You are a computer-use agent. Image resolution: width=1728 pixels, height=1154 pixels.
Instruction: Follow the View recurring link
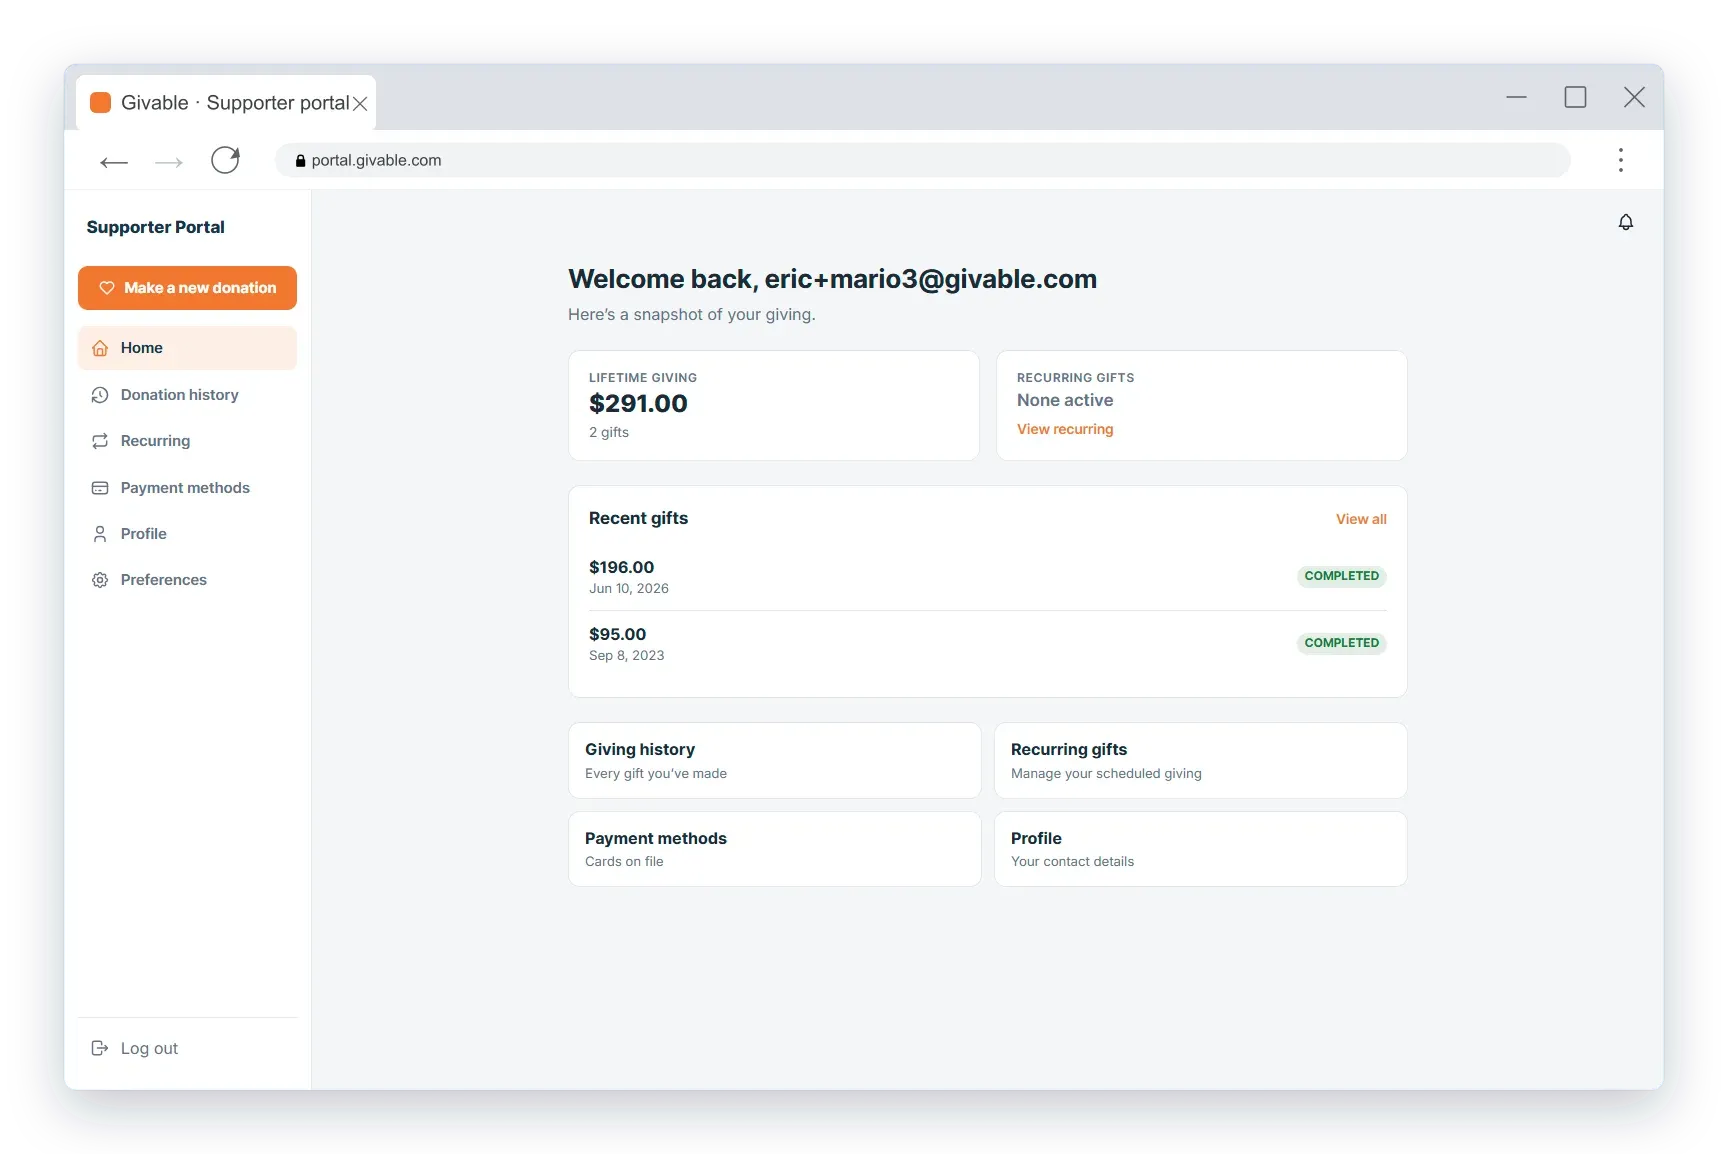(1065, 429)
